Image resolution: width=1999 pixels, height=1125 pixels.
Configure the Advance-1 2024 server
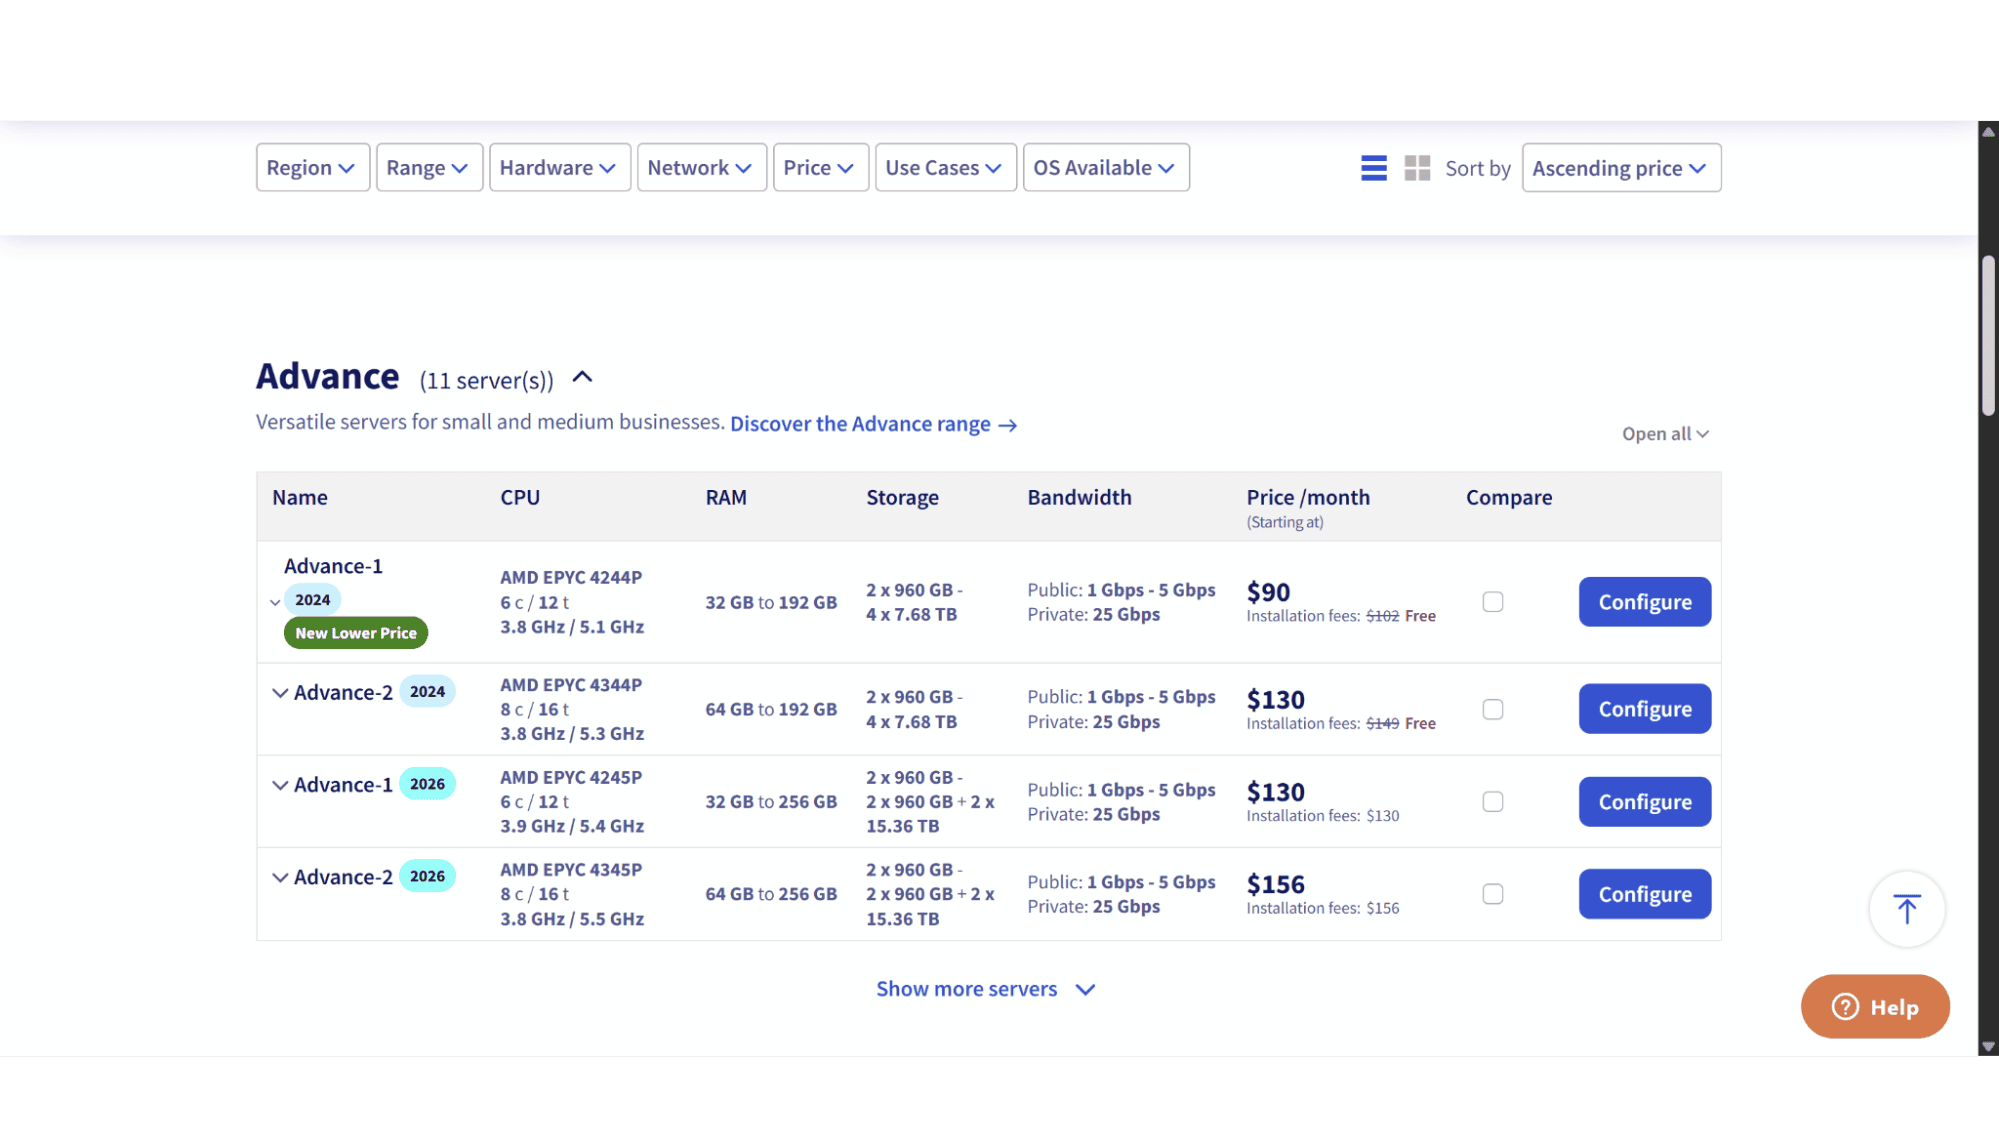point(1644,602)
